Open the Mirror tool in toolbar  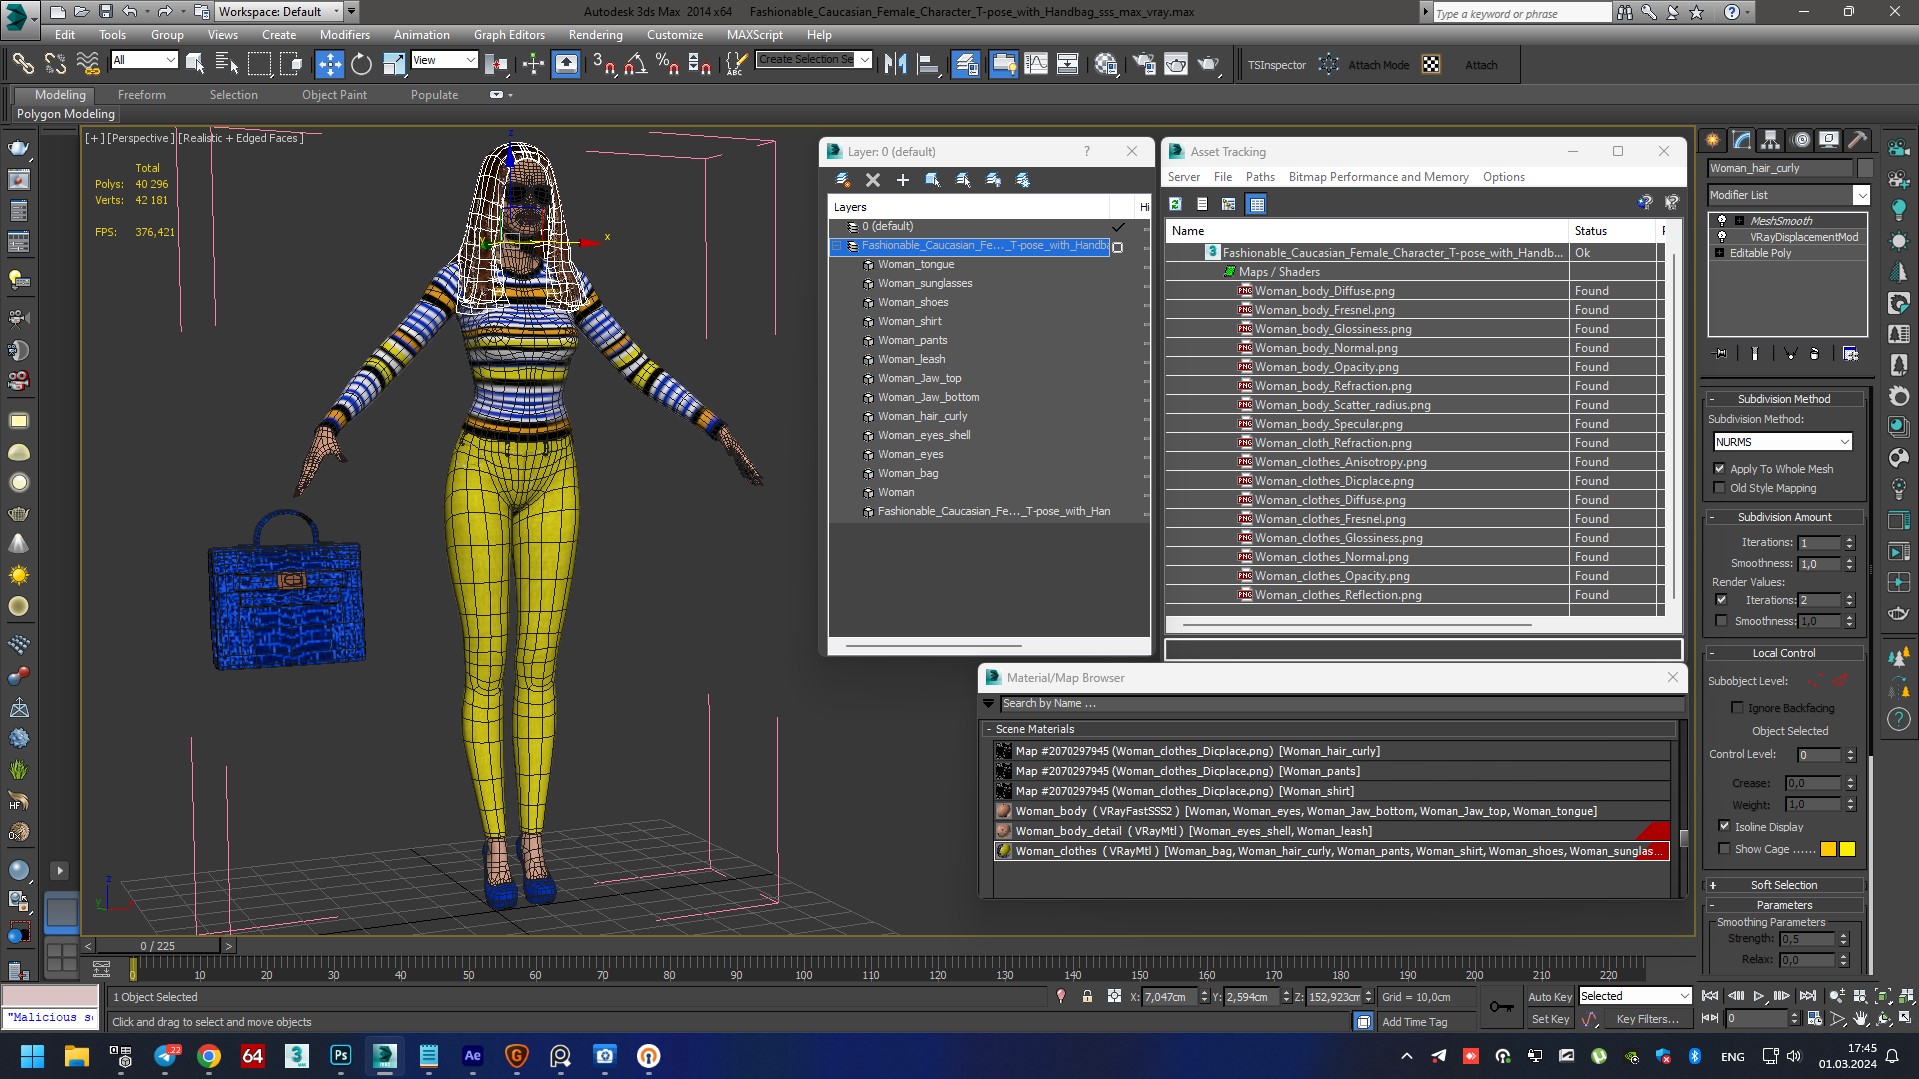[895, 64]
